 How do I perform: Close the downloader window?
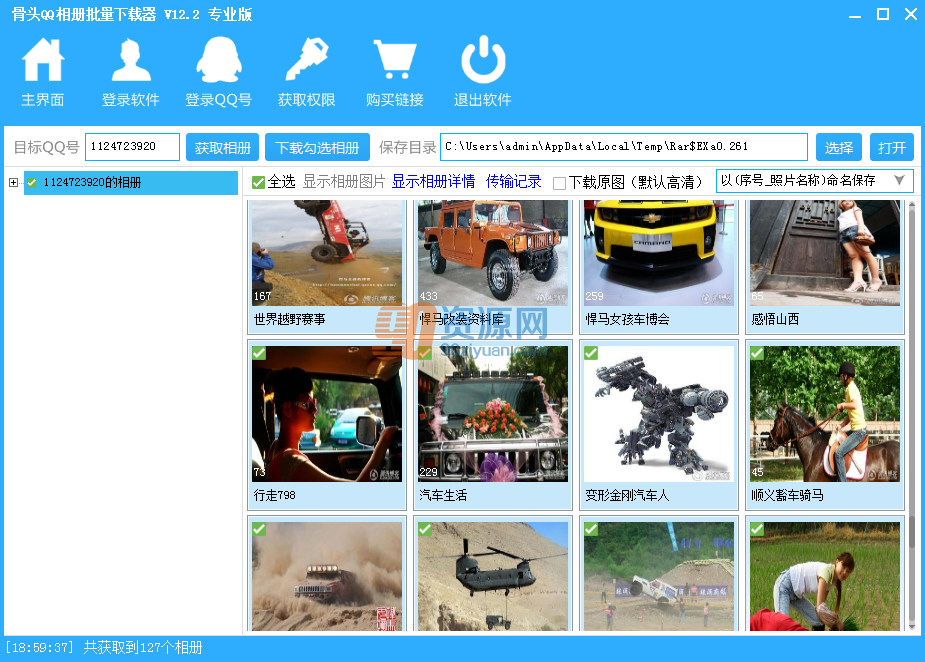[x=911, y=14]
